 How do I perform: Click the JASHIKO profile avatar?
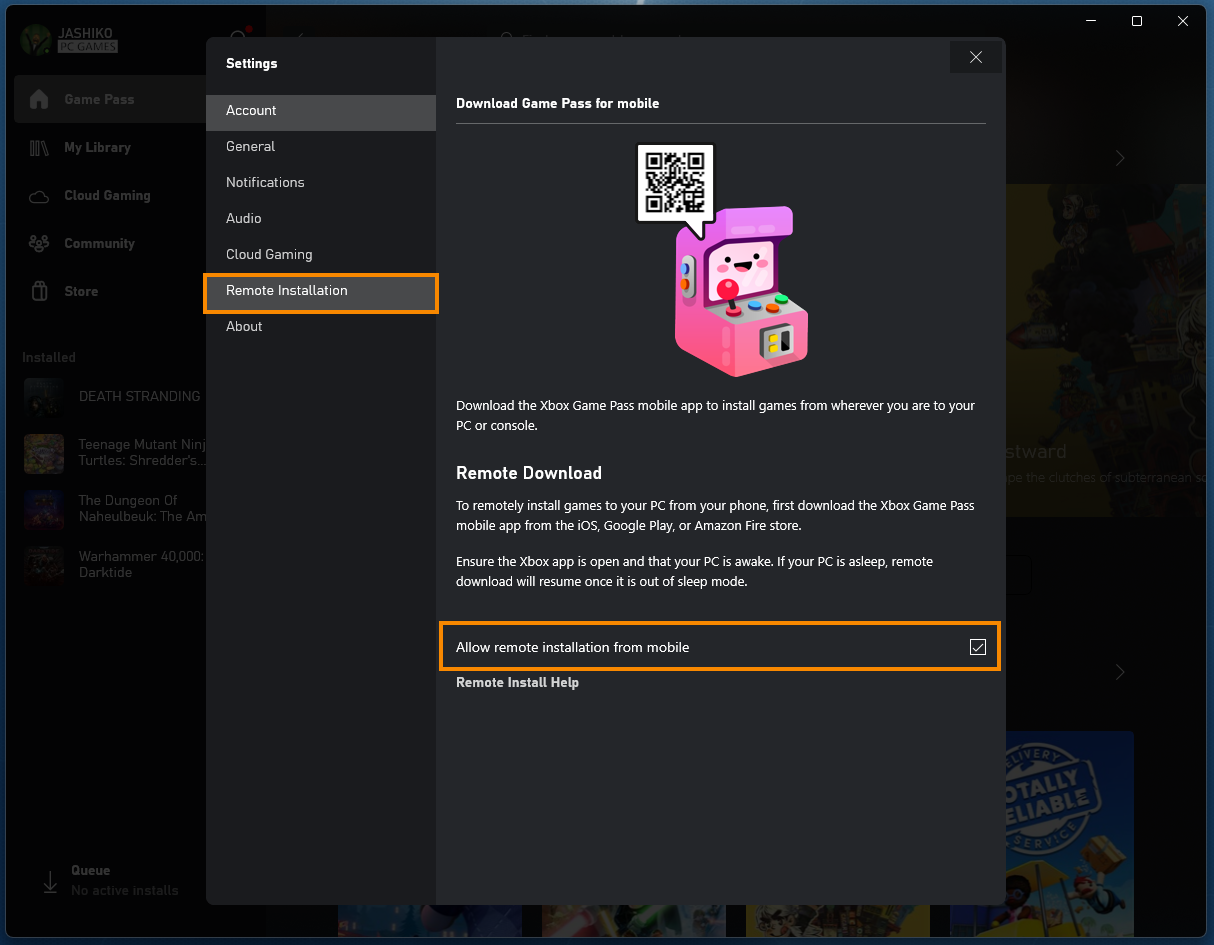tap(35, 39)
